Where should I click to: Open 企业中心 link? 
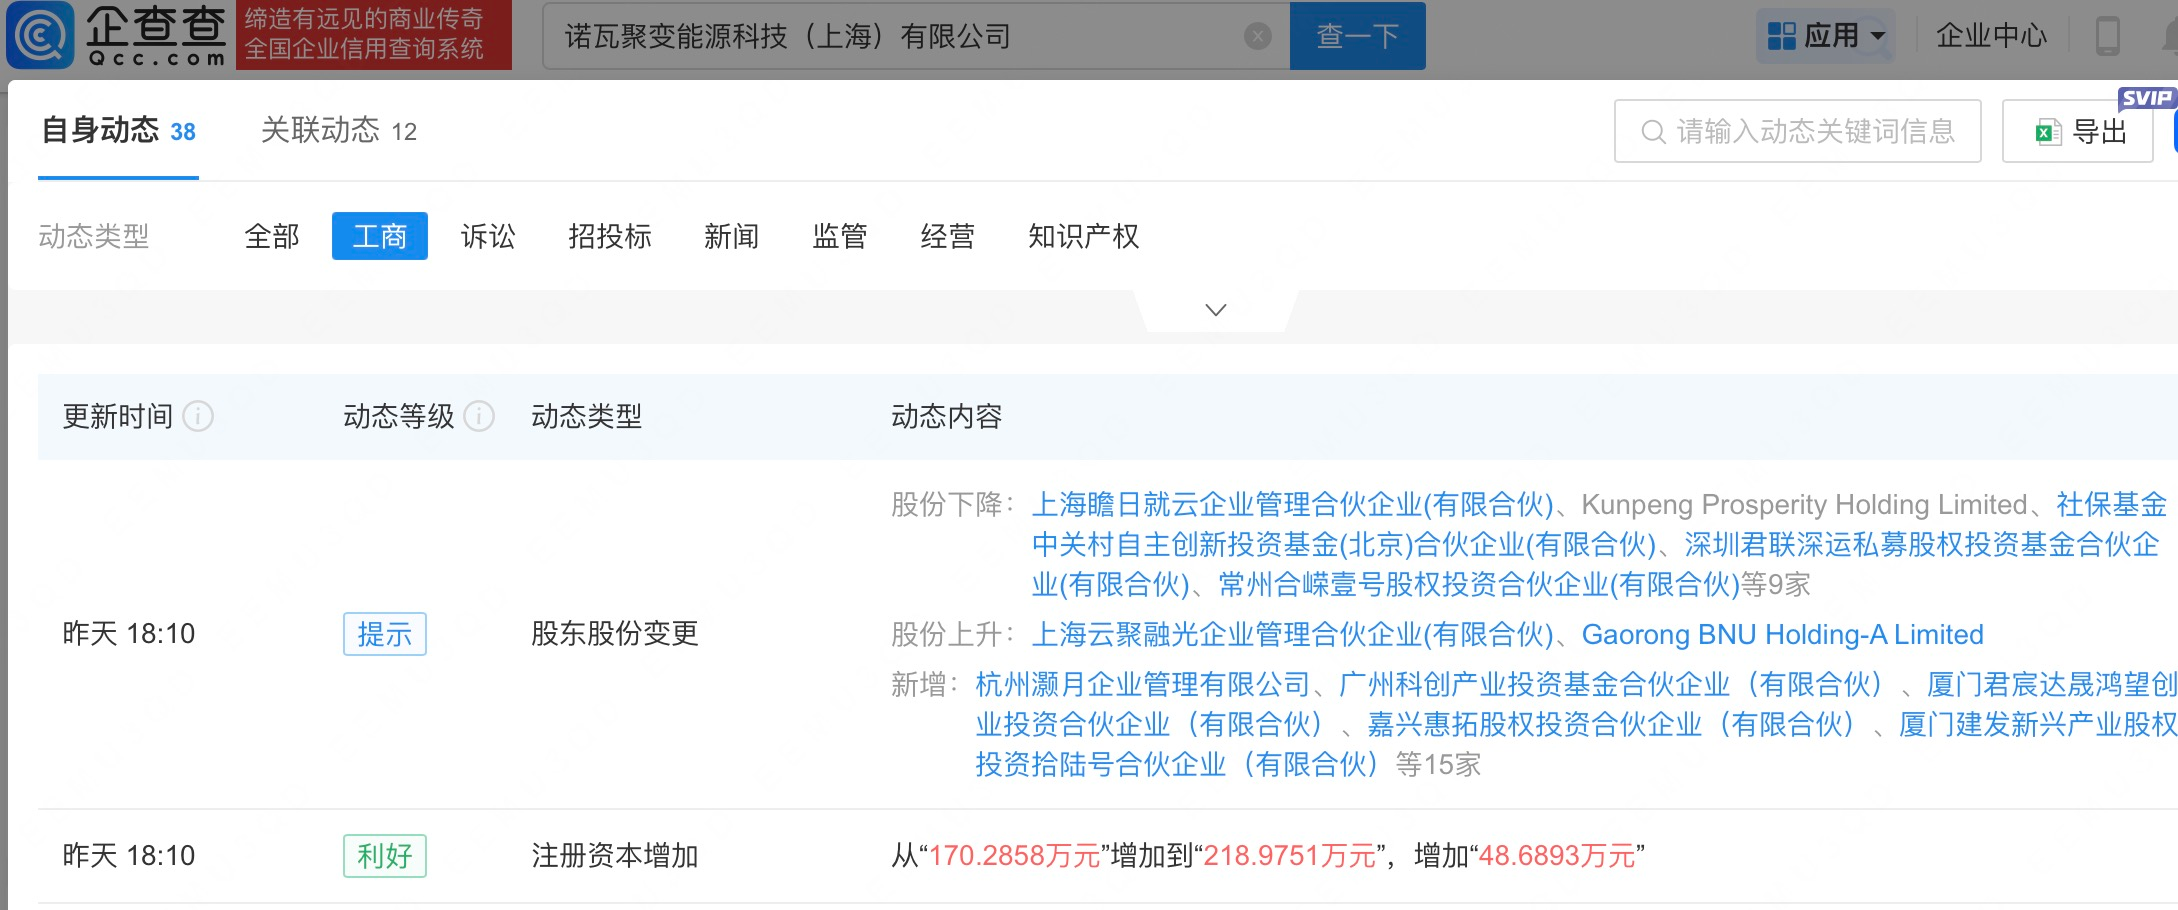point(1991,36)
